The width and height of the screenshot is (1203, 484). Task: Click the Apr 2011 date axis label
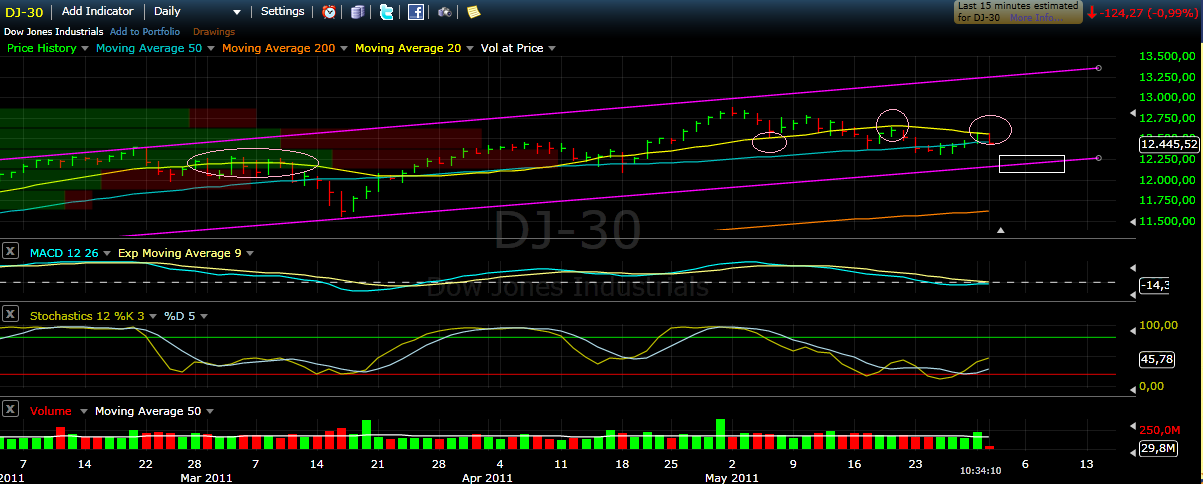click(487, 478)
